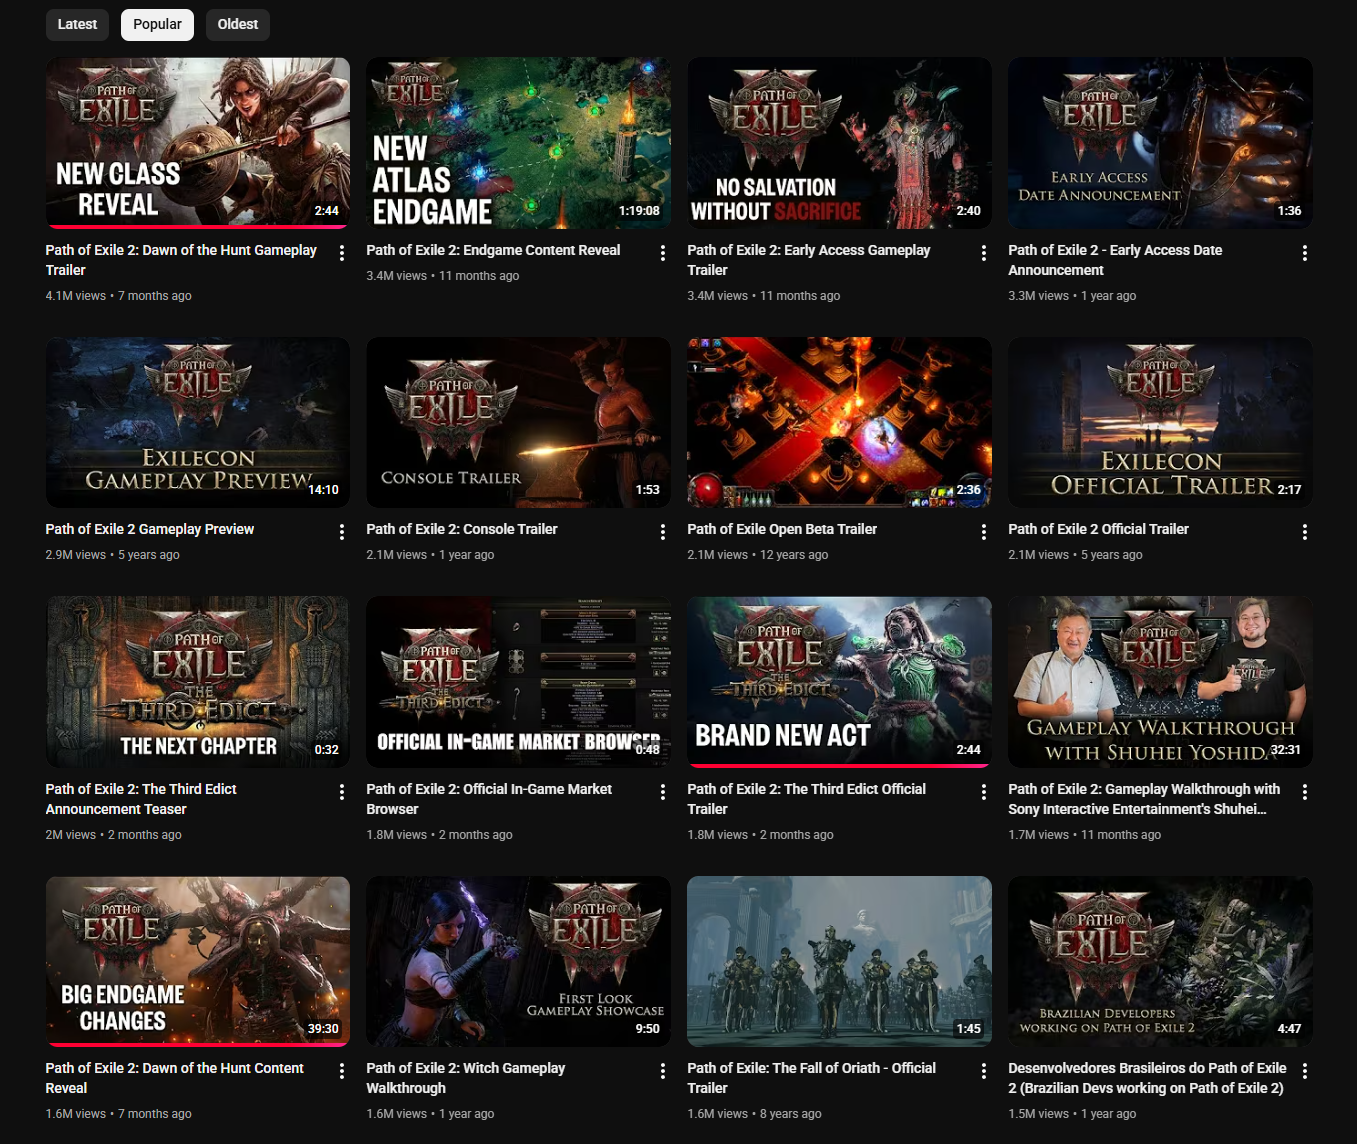
Task: Open more actions for Endgame Content Reveal video
Action: [663, 253]
